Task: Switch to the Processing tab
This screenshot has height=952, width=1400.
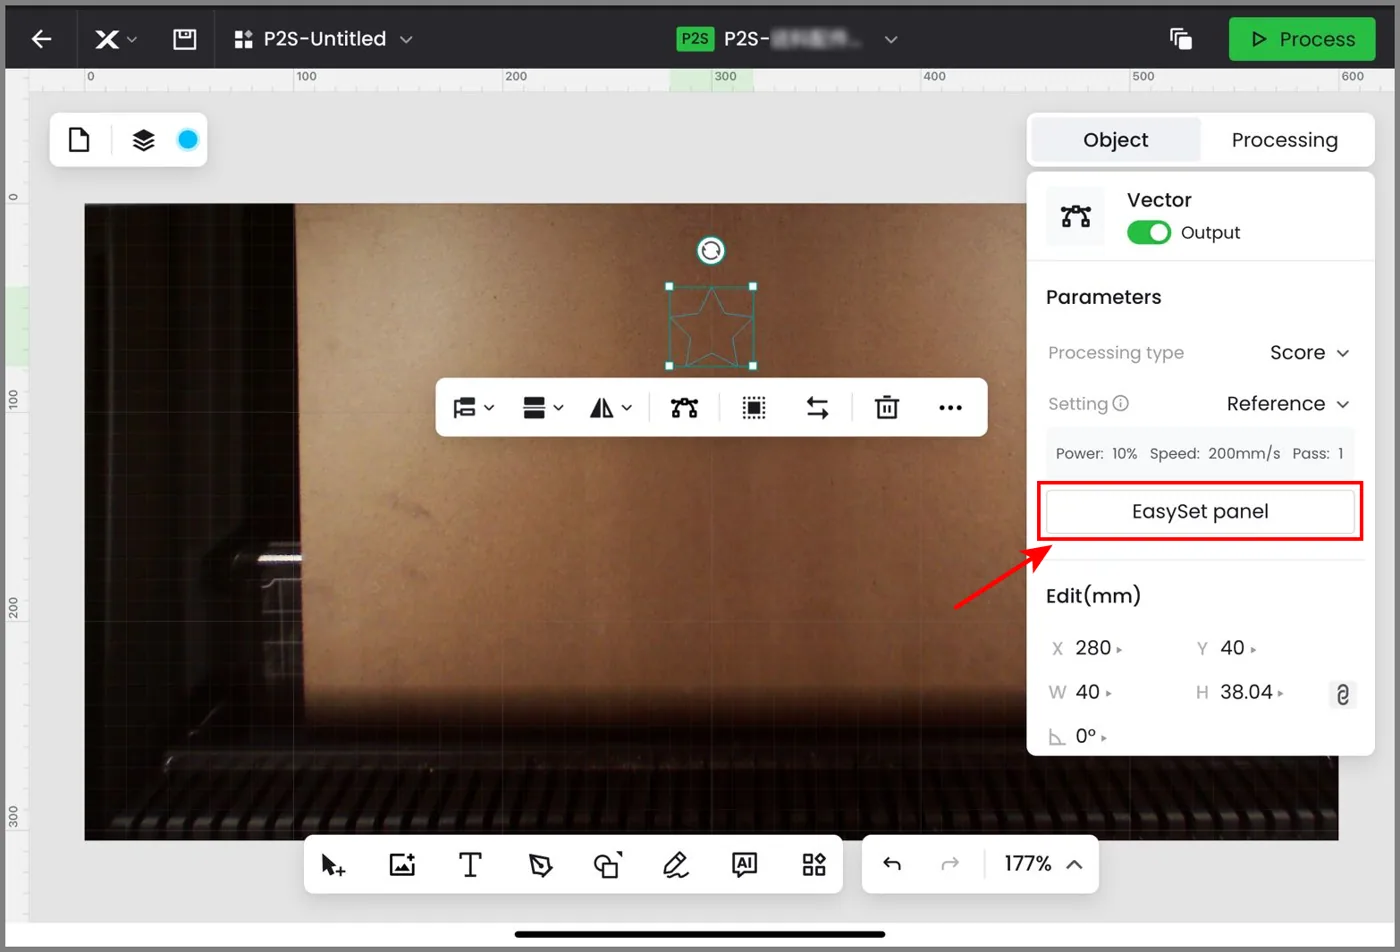Action: pos(1285,140)
